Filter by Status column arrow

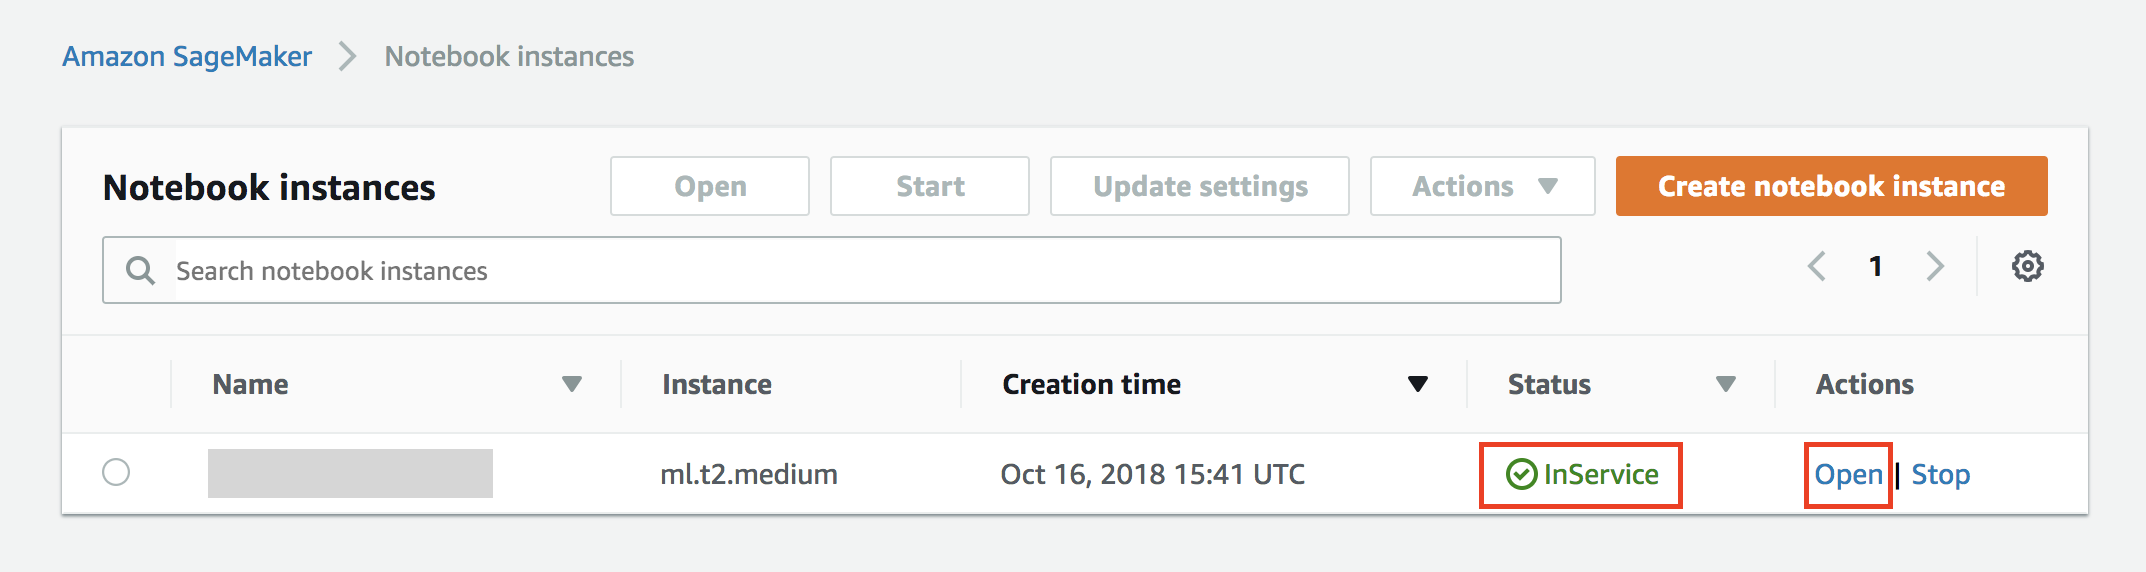tap(1725, 384)
